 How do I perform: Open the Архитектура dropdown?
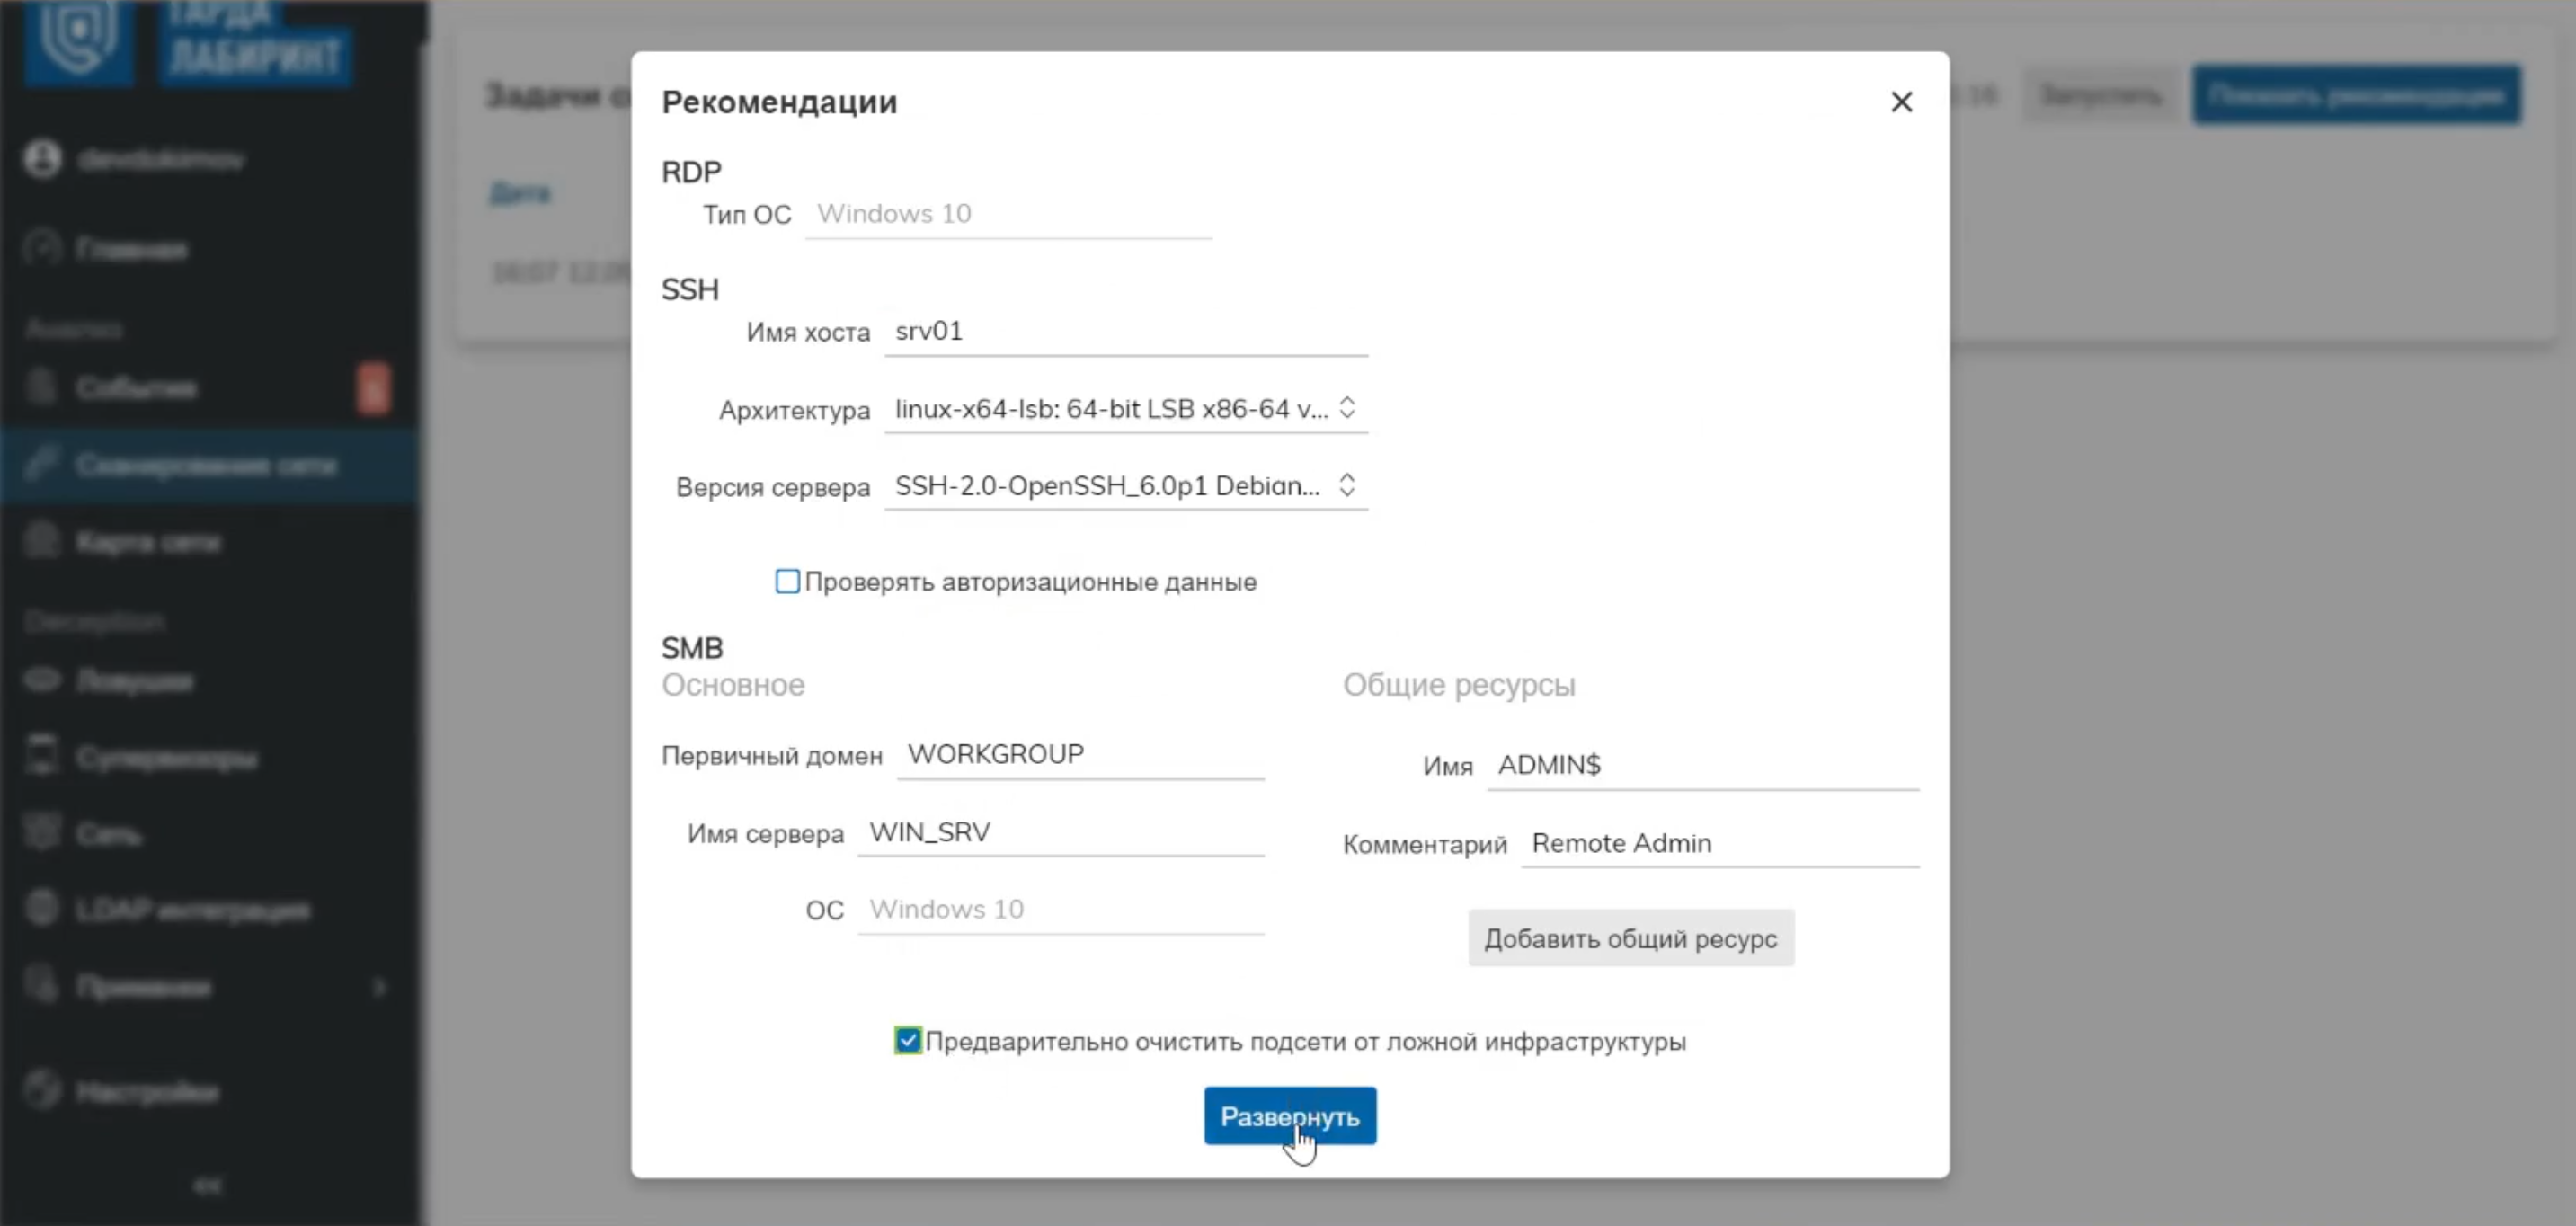(1125, 409)
